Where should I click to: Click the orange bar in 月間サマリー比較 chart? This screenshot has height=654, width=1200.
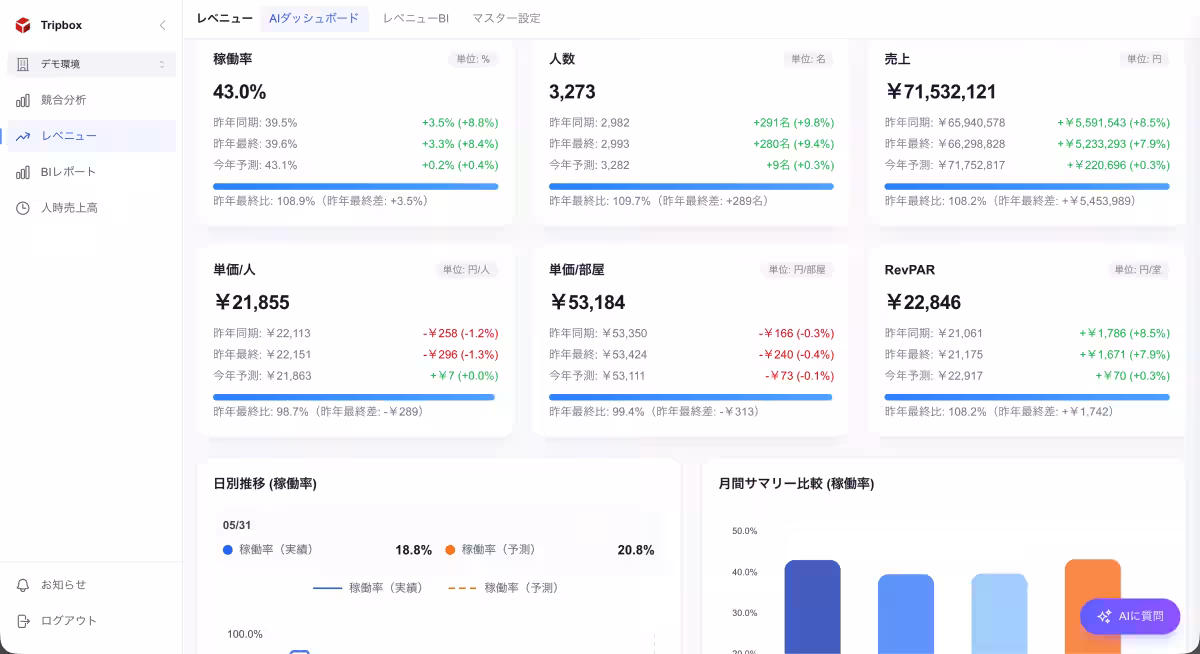pyautogui.click(x=1093, y=606)
